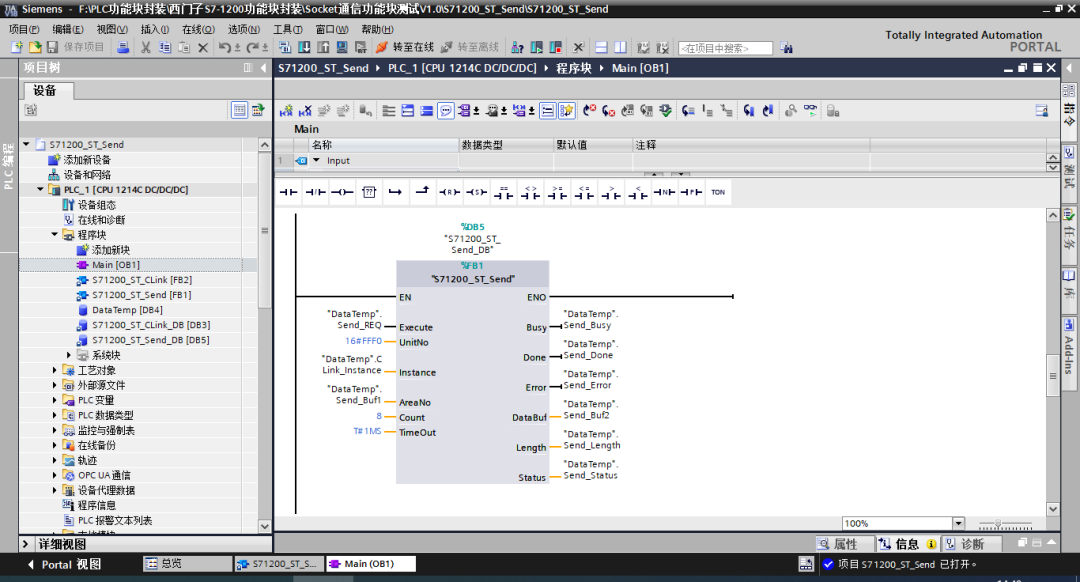Collapse the project tree with the arrow
The image size is (1080, 582).
click(x=263, y=67)
